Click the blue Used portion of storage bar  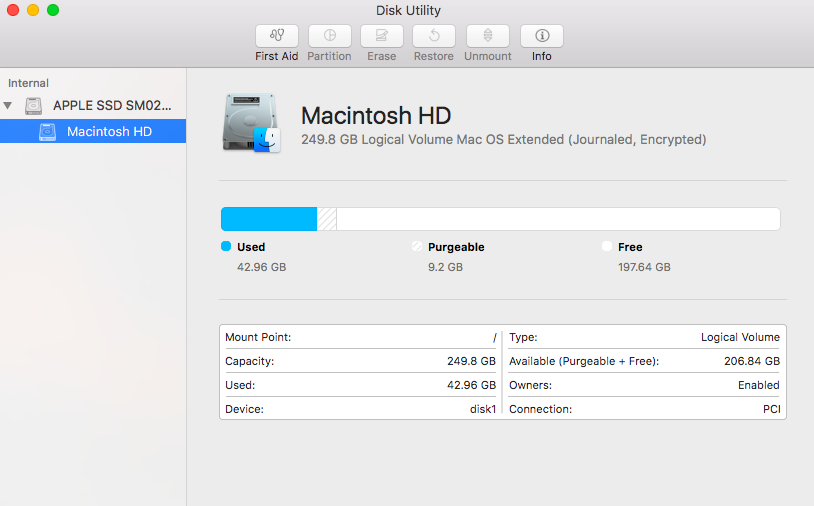point(269,219)
